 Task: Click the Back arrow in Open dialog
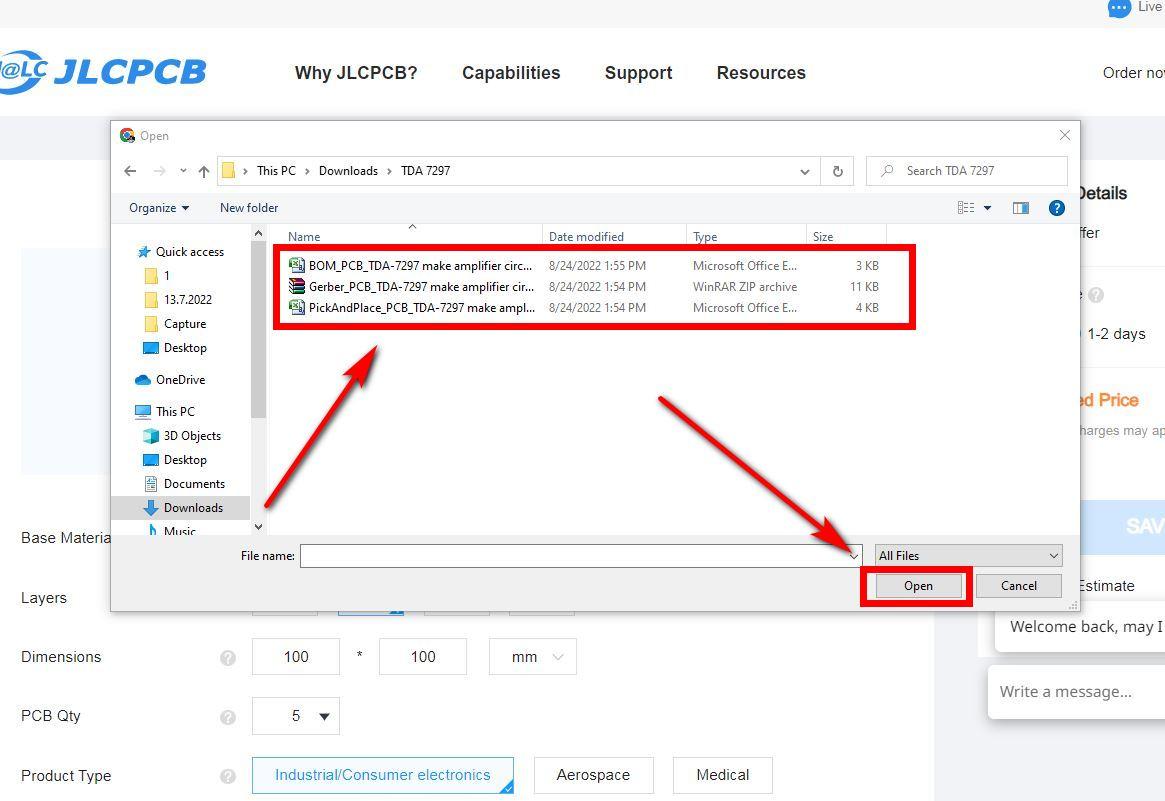130,171
